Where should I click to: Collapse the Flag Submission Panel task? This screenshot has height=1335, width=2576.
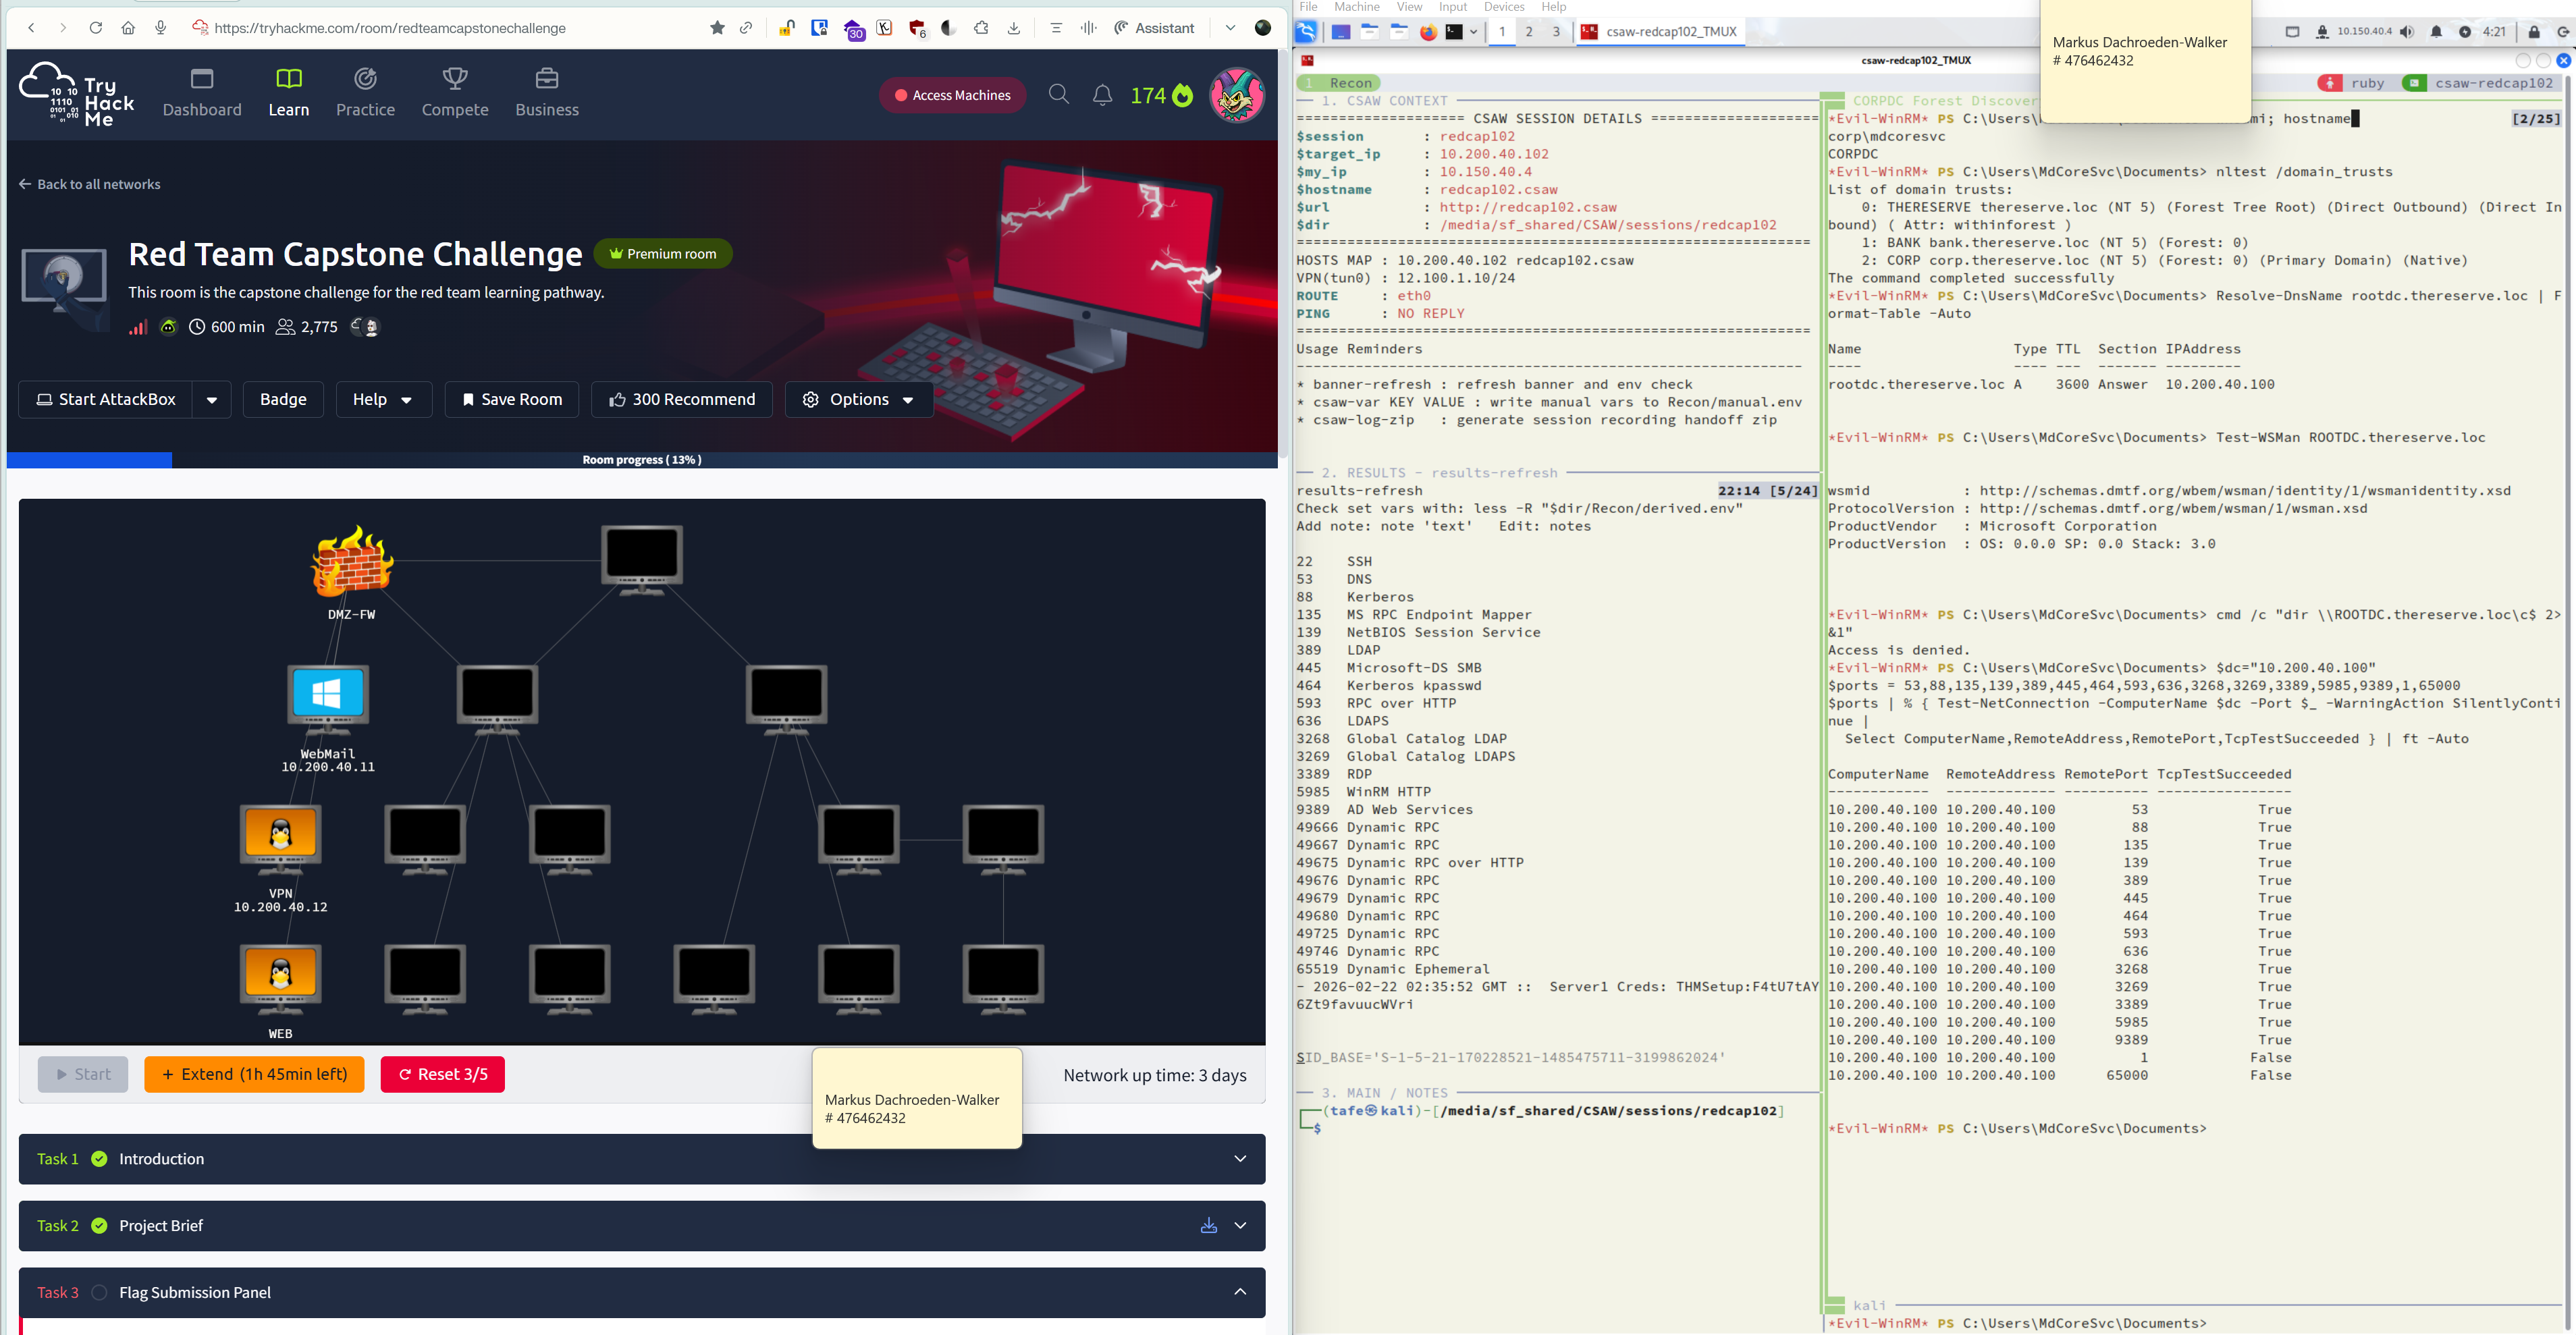(1240, 1292)
